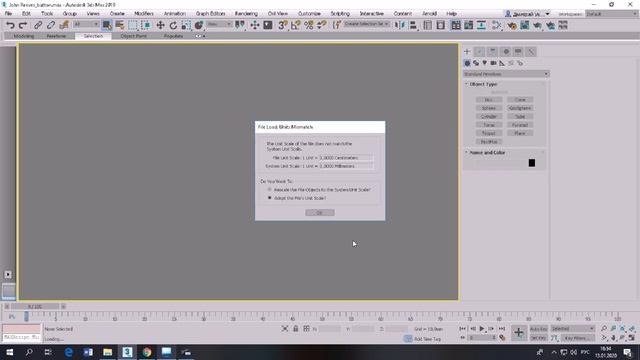Toggle the Percent Snap icon
Image resolution: width=640 pixels, height=360 pixels.
(309, 25)
